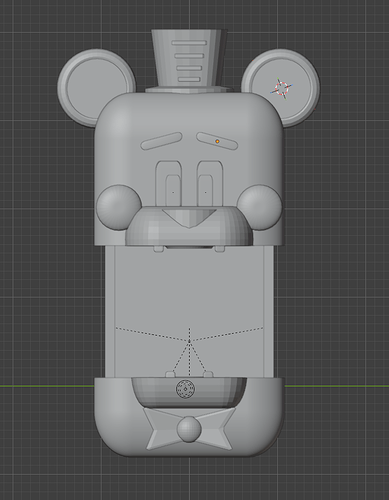The width and height of the screenshot is (389, 500).
Task: Click the triangular nose on the snout
Action: click(189, 218)
